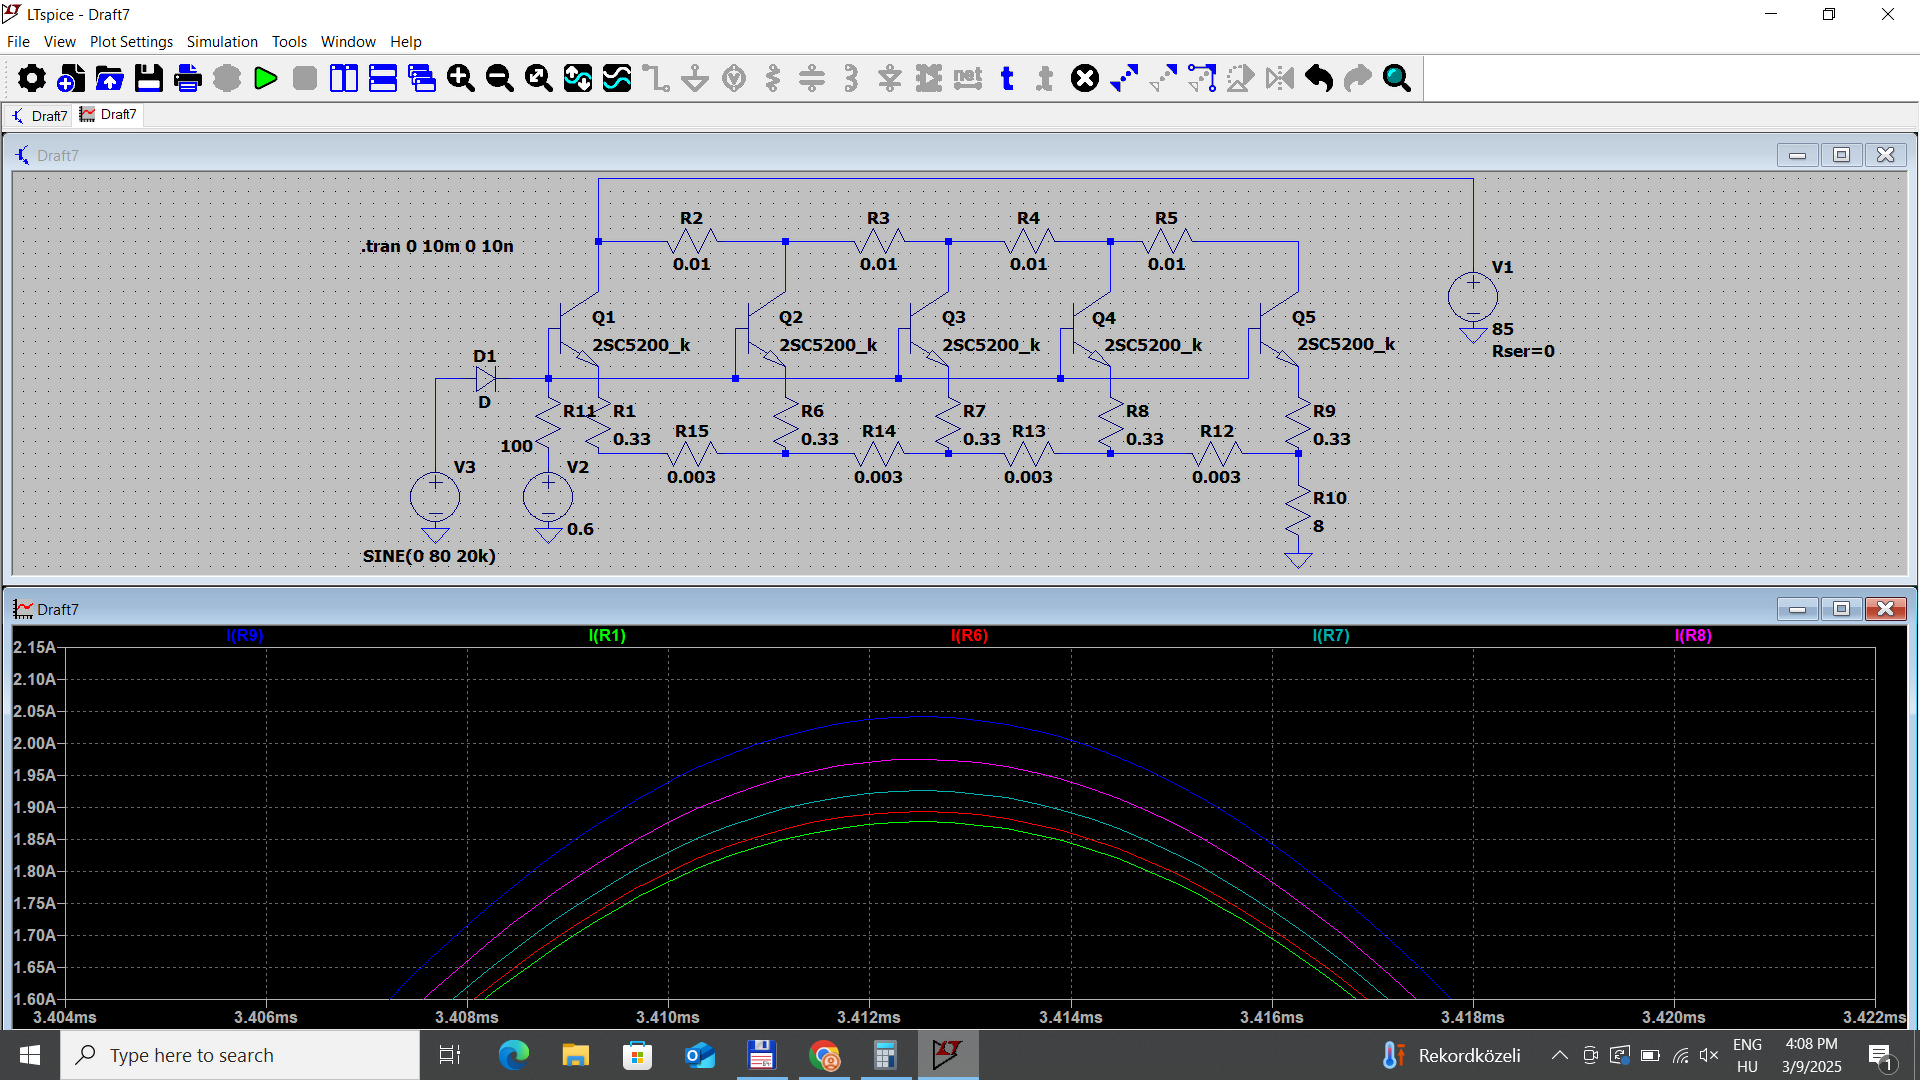Click the Zoom in magnifier icon
The image size is (1920, 1080).
point(460,78)
